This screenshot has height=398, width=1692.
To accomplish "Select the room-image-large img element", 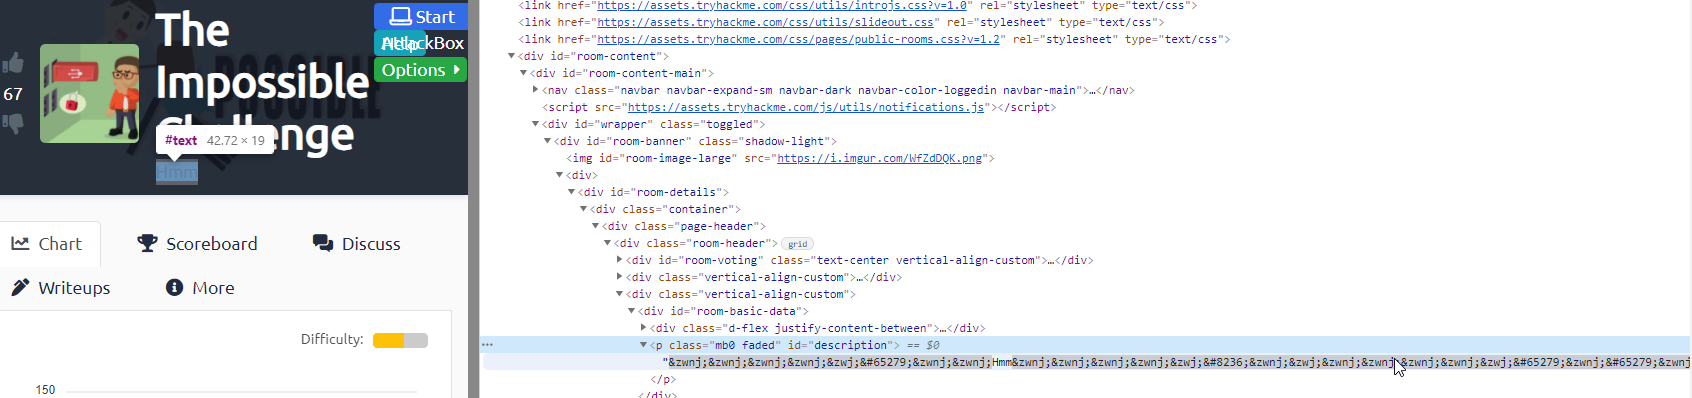I will click(780, 158).
